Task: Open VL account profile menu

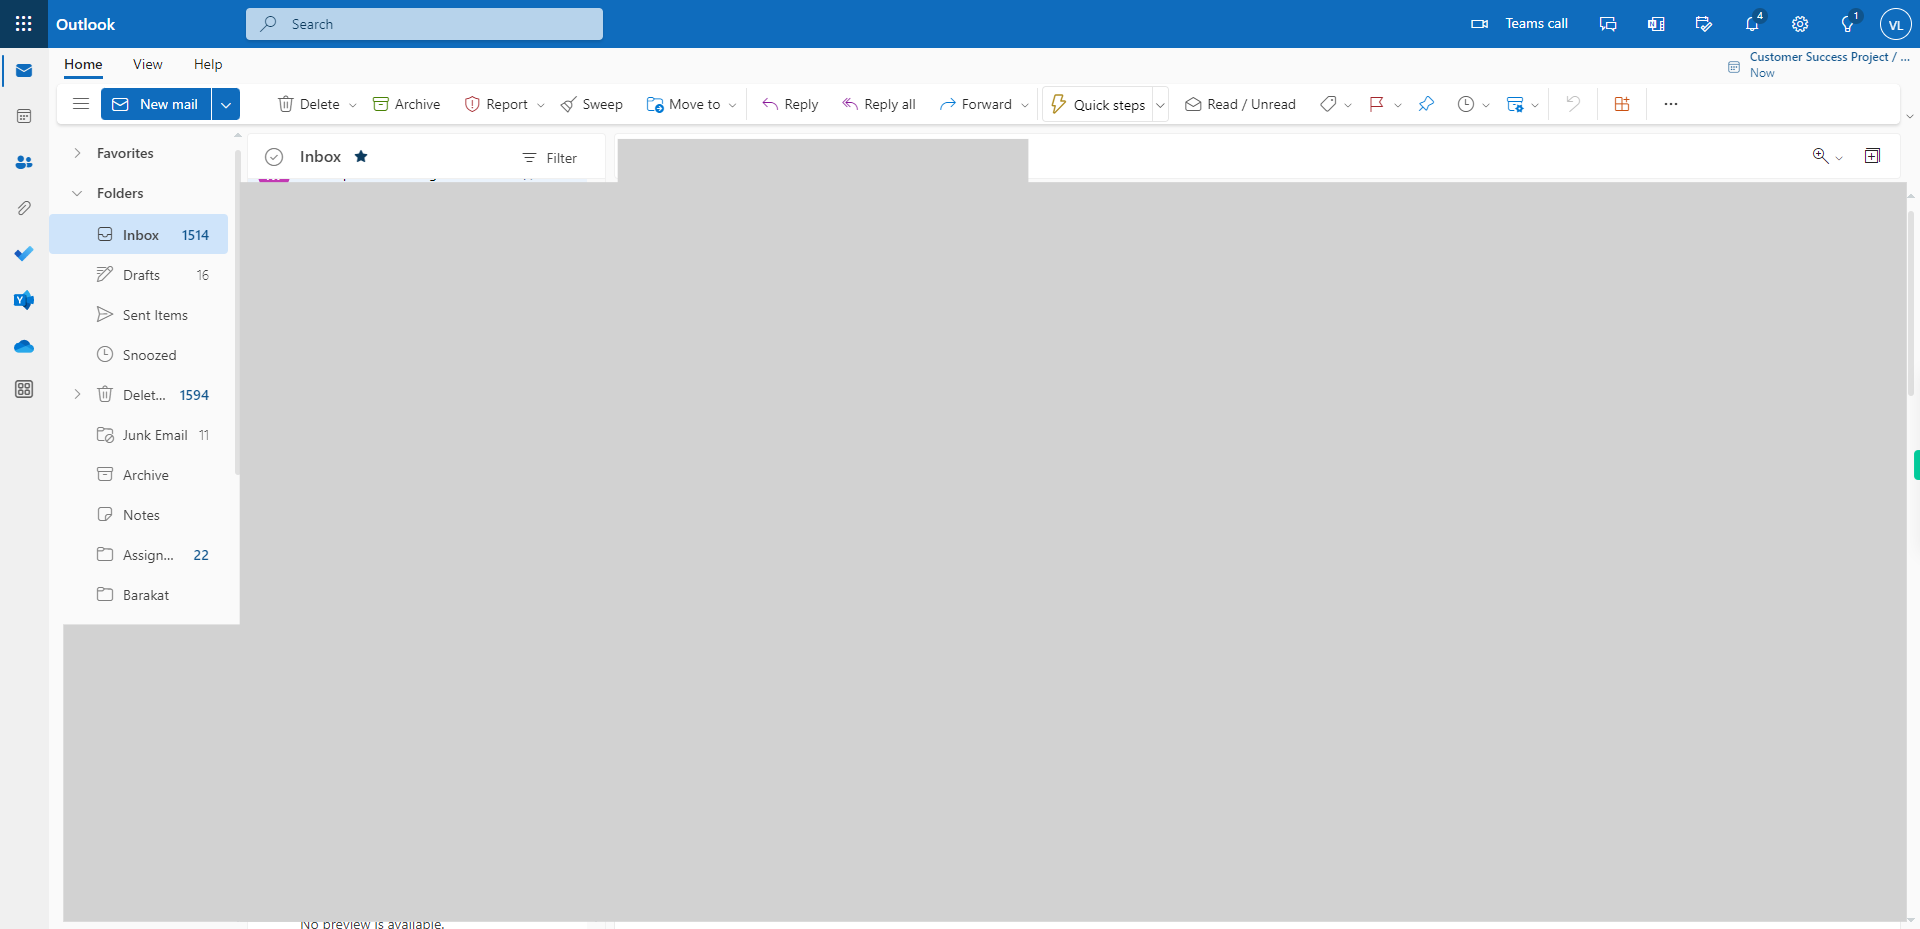Action: 1896,25
